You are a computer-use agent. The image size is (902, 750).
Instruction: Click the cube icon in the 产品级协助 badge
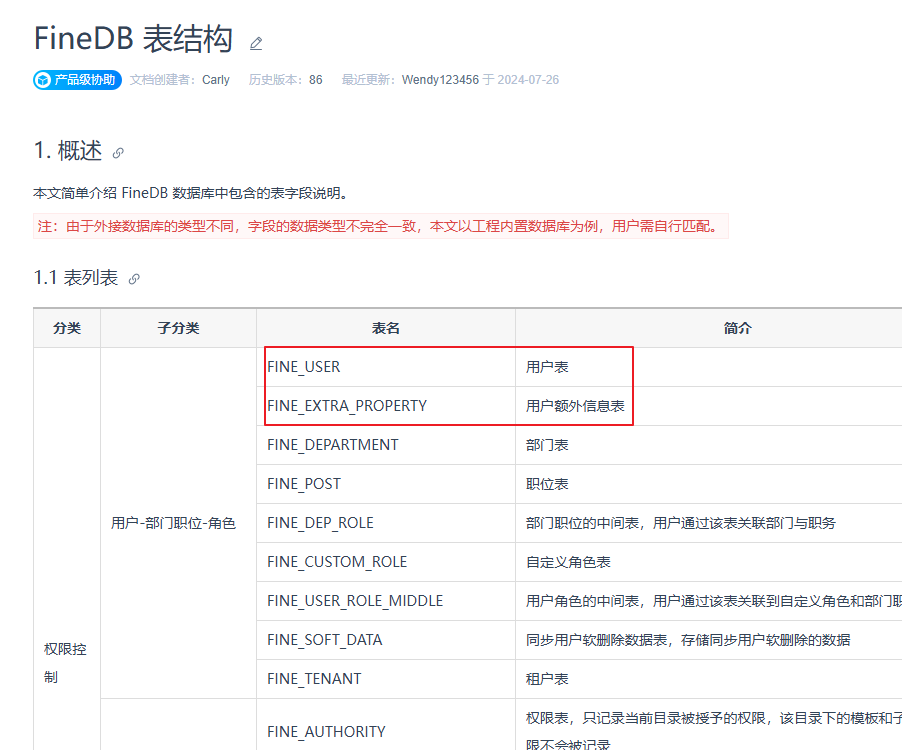coord(43,80)
